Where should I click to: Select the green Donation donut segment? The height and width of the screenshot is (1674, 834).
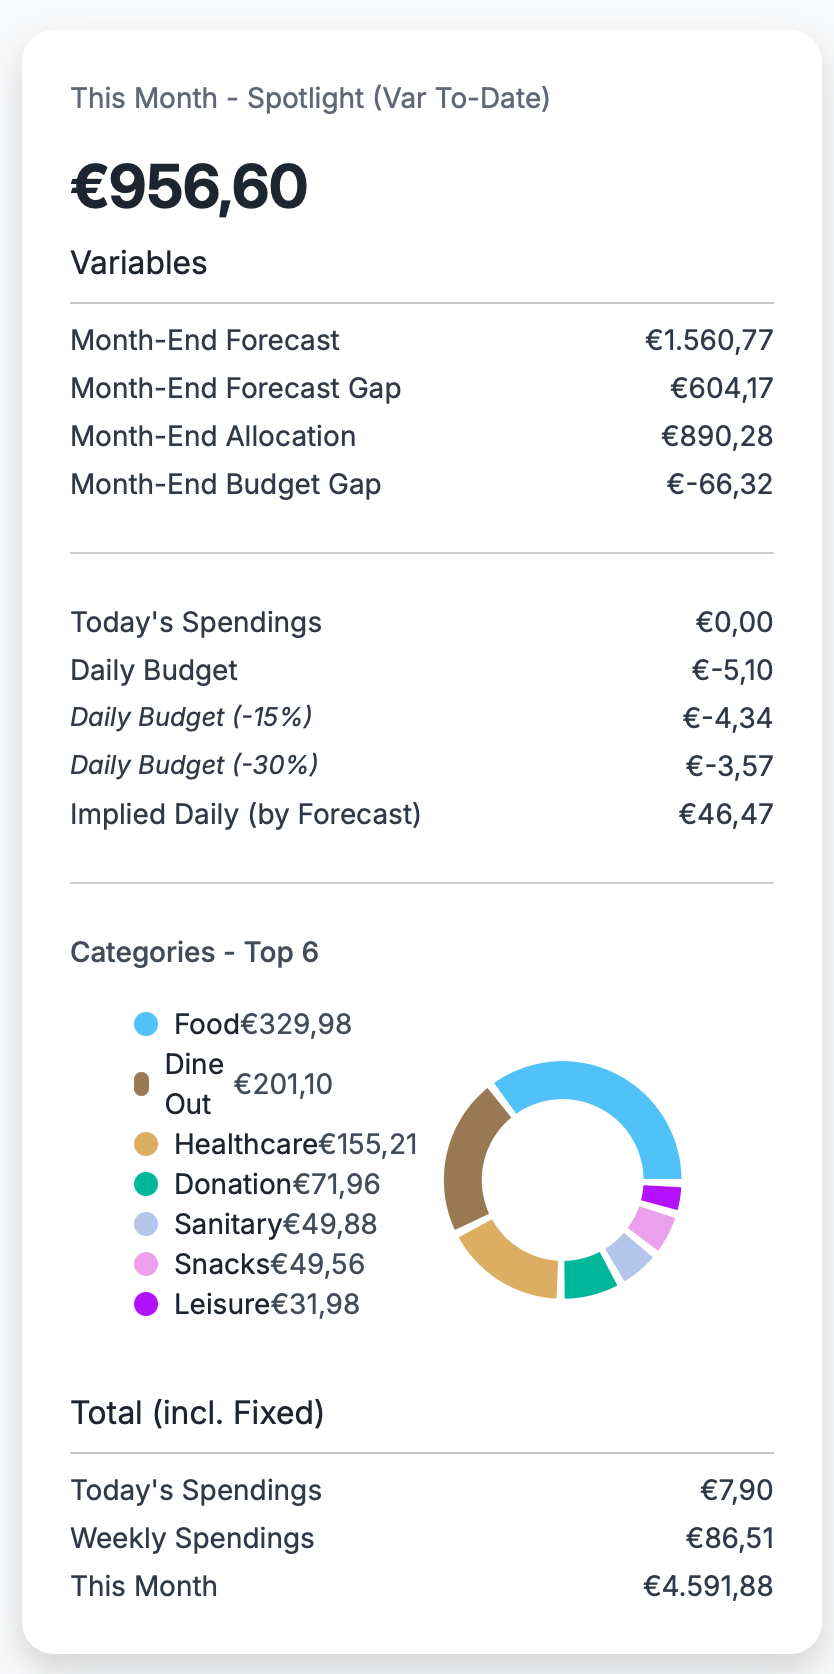pos(588,1276)
